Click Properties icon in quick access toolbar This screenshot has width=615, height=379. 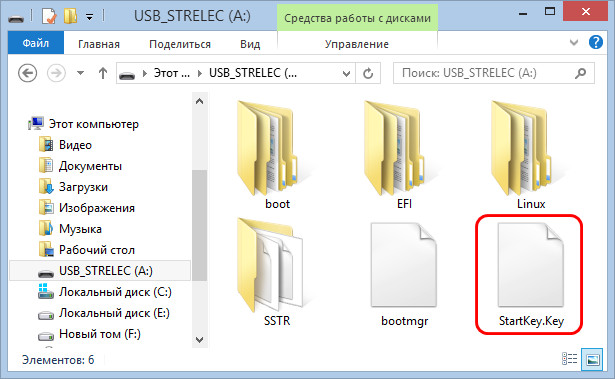(x=49, y=16)
